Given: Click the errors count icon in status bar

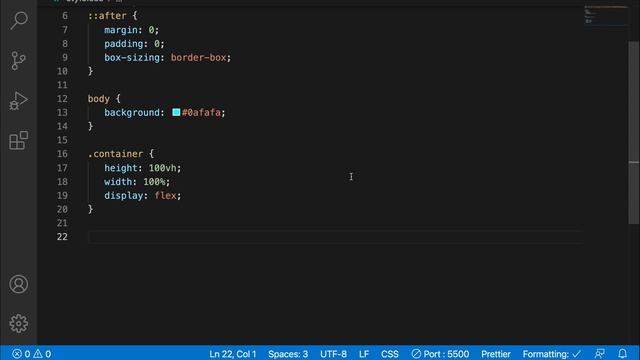Looking at the screenshot, I should point(21,354).
